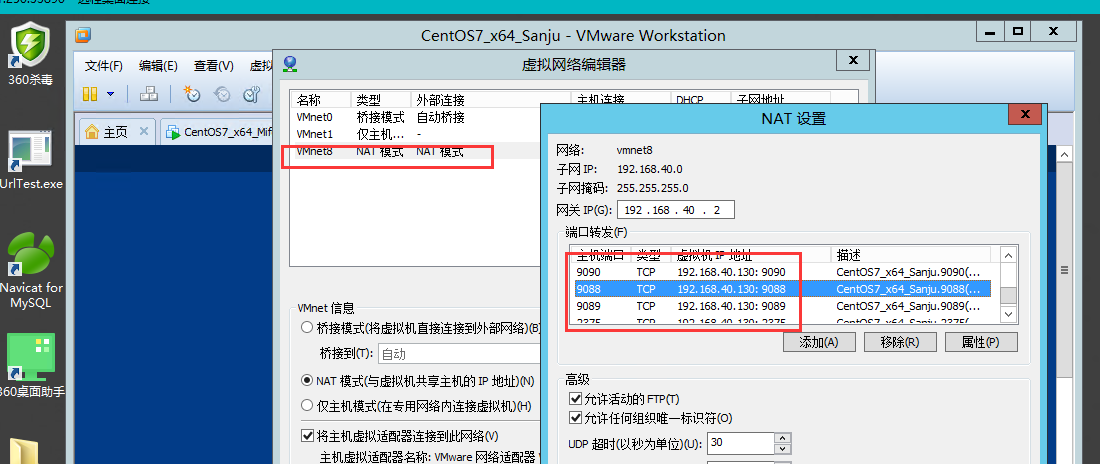Viewport: 1100px width, 464px height.
Task: Close the 虚拟网络编辑器 window
Action: [x=853, y=61]
